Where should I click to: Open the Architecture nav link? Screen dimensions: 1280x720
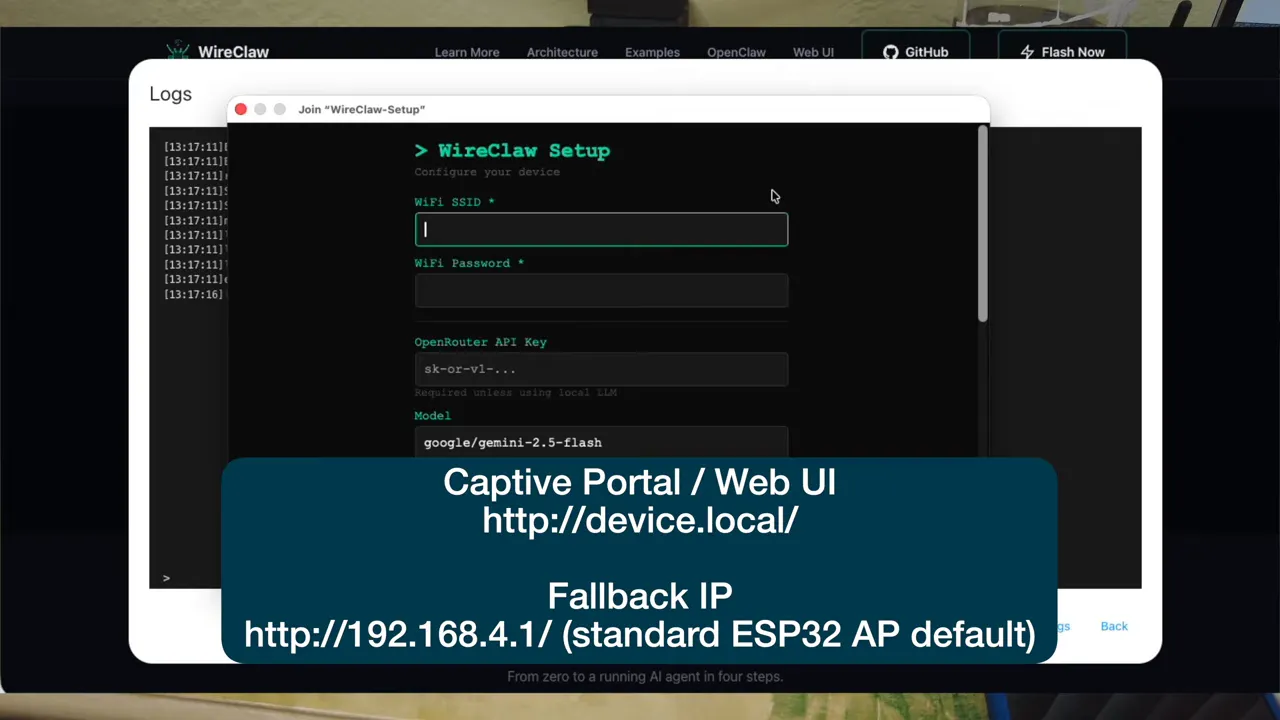click(562, 52)
